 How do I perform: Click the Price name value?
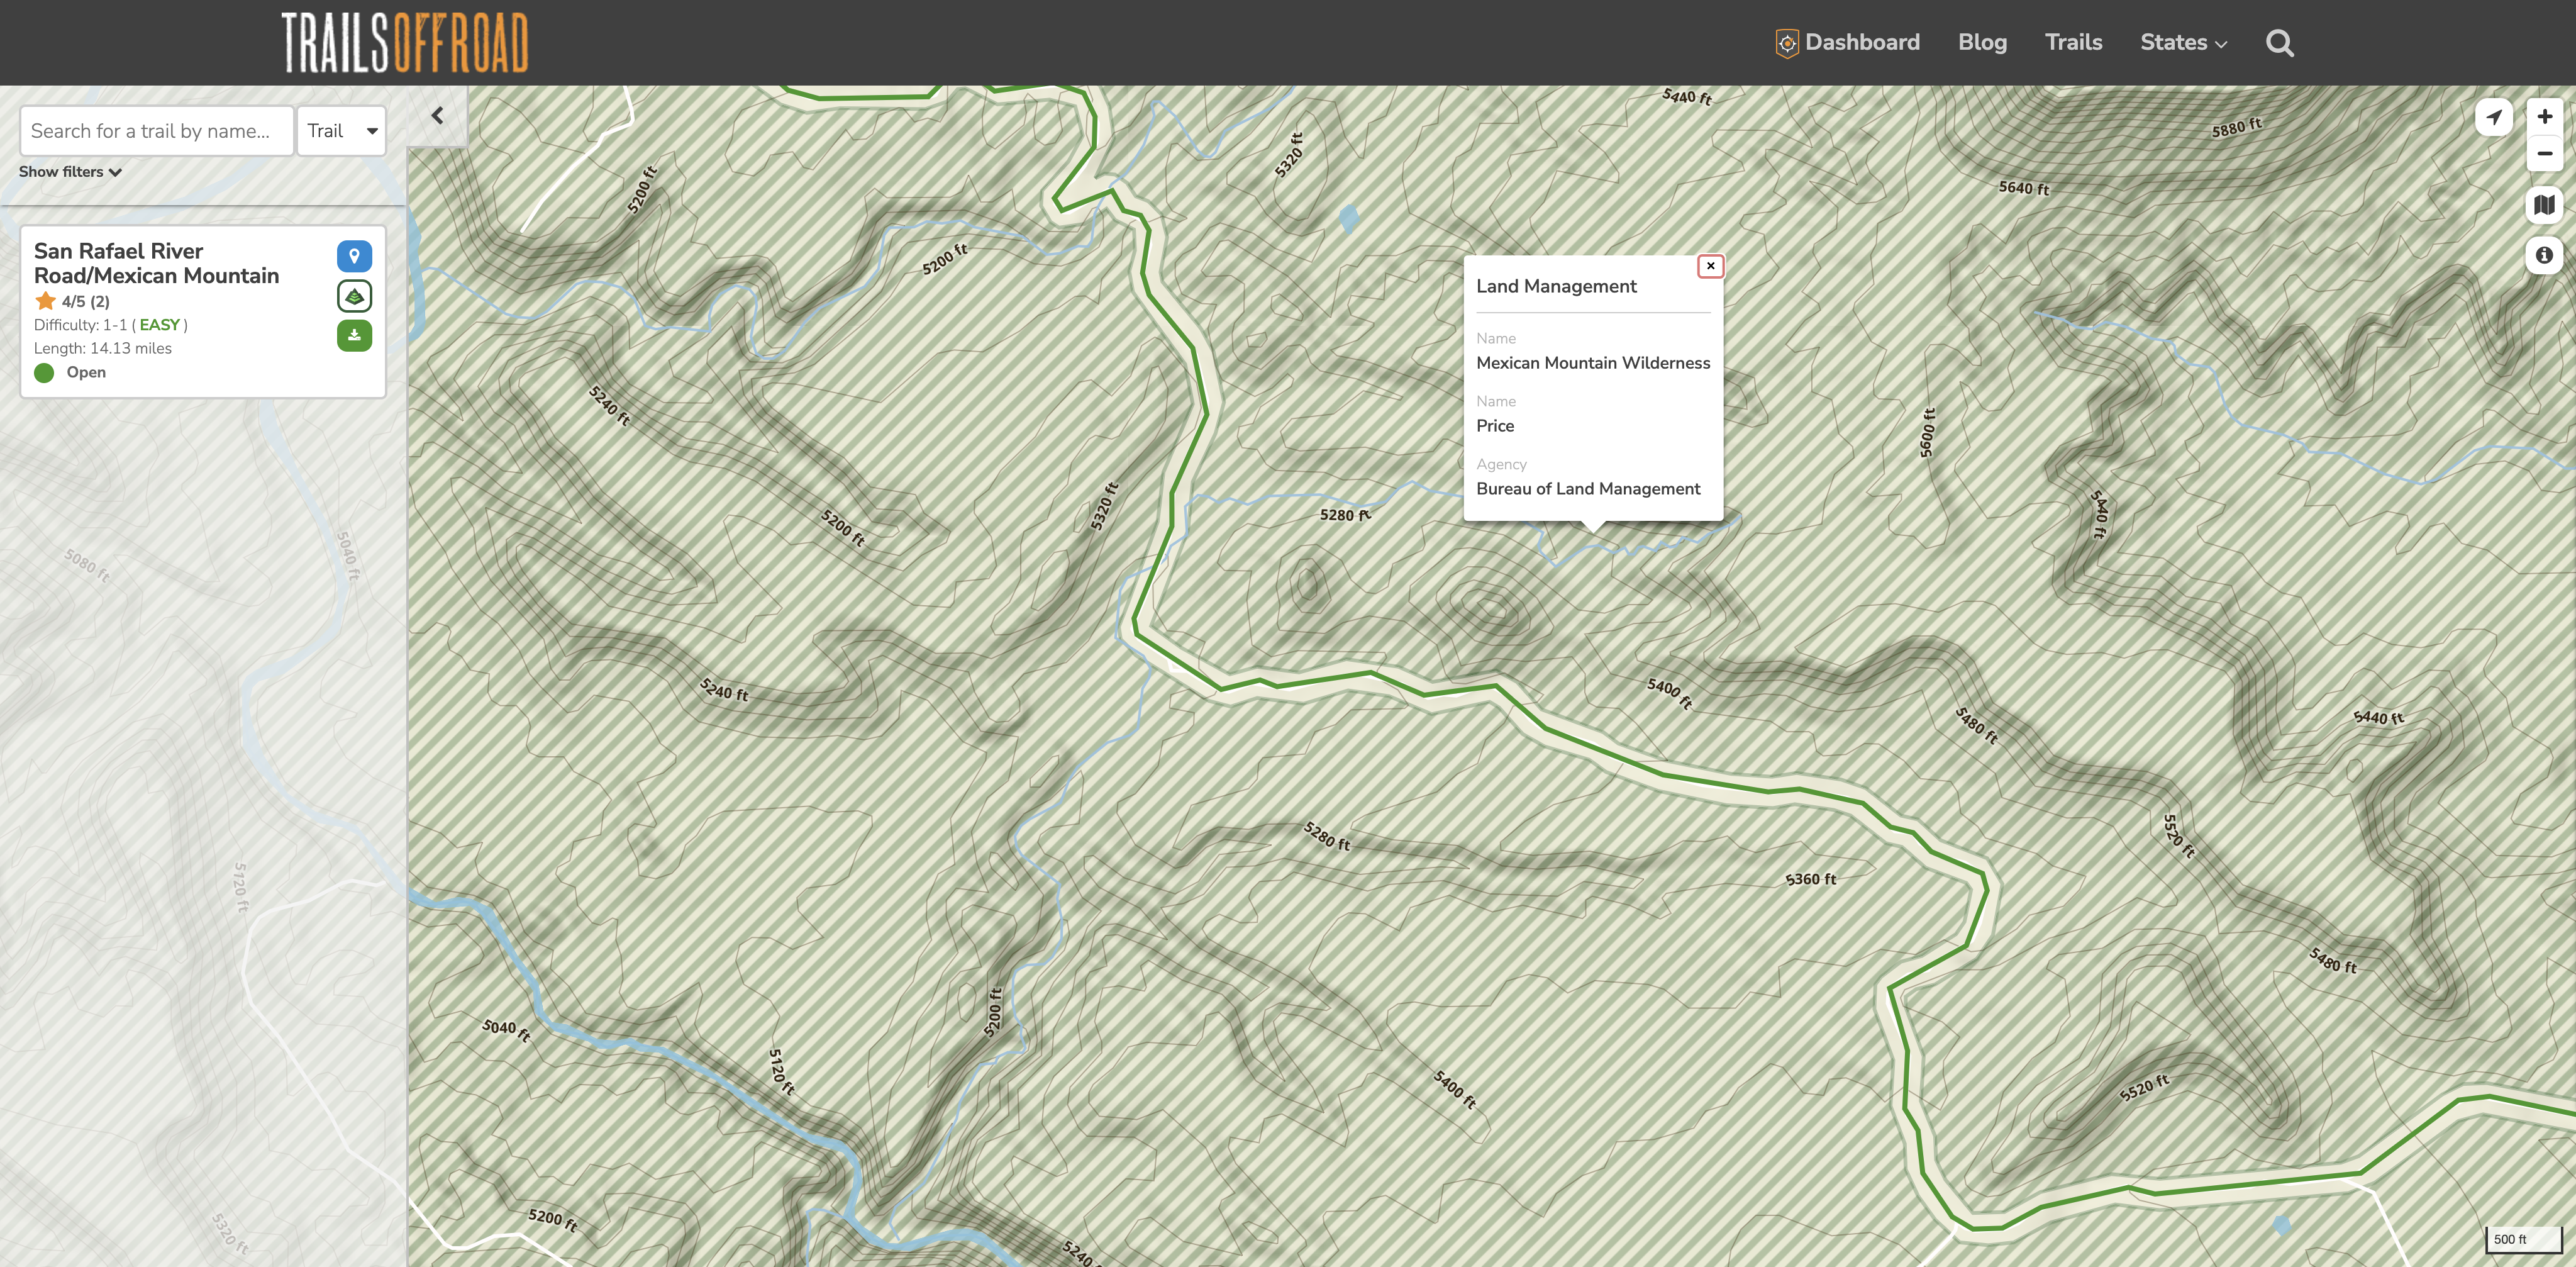(x=1495, y=426)
